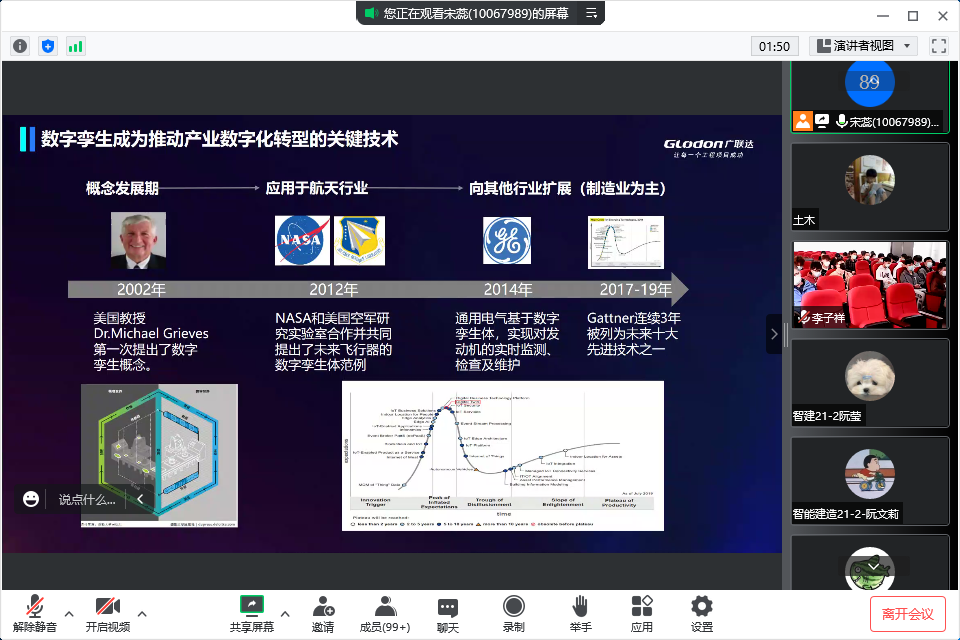This screenshot has width=960, height=640.
Task: Enter full screen mode icon
Action: point(938,46)
